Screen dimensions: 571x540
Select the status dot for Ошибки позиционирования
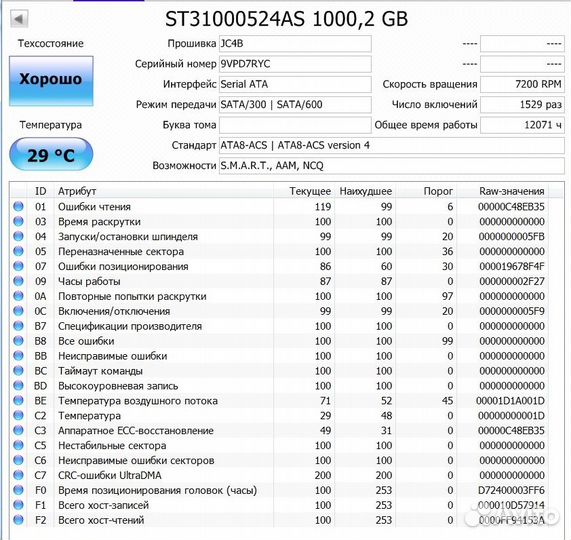coord(18,266)
